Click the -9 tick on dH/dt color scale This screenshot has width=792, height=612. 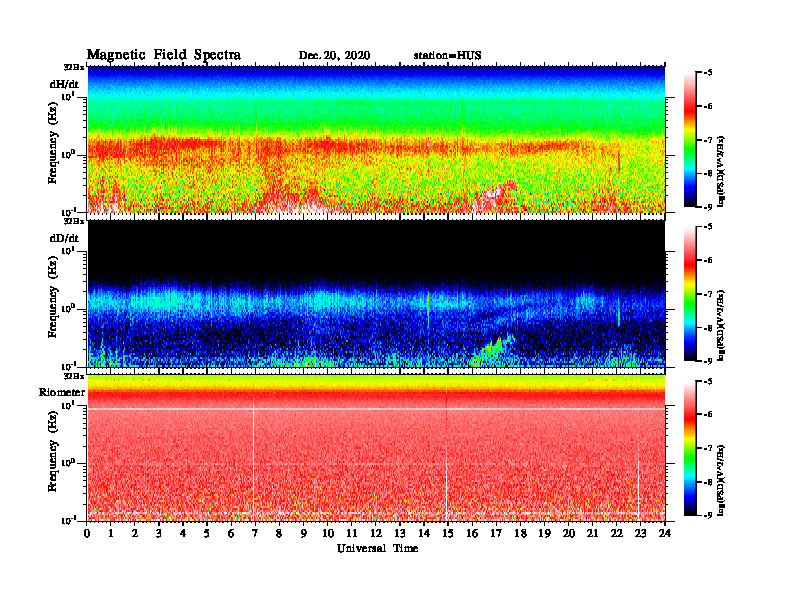(709, 207)
